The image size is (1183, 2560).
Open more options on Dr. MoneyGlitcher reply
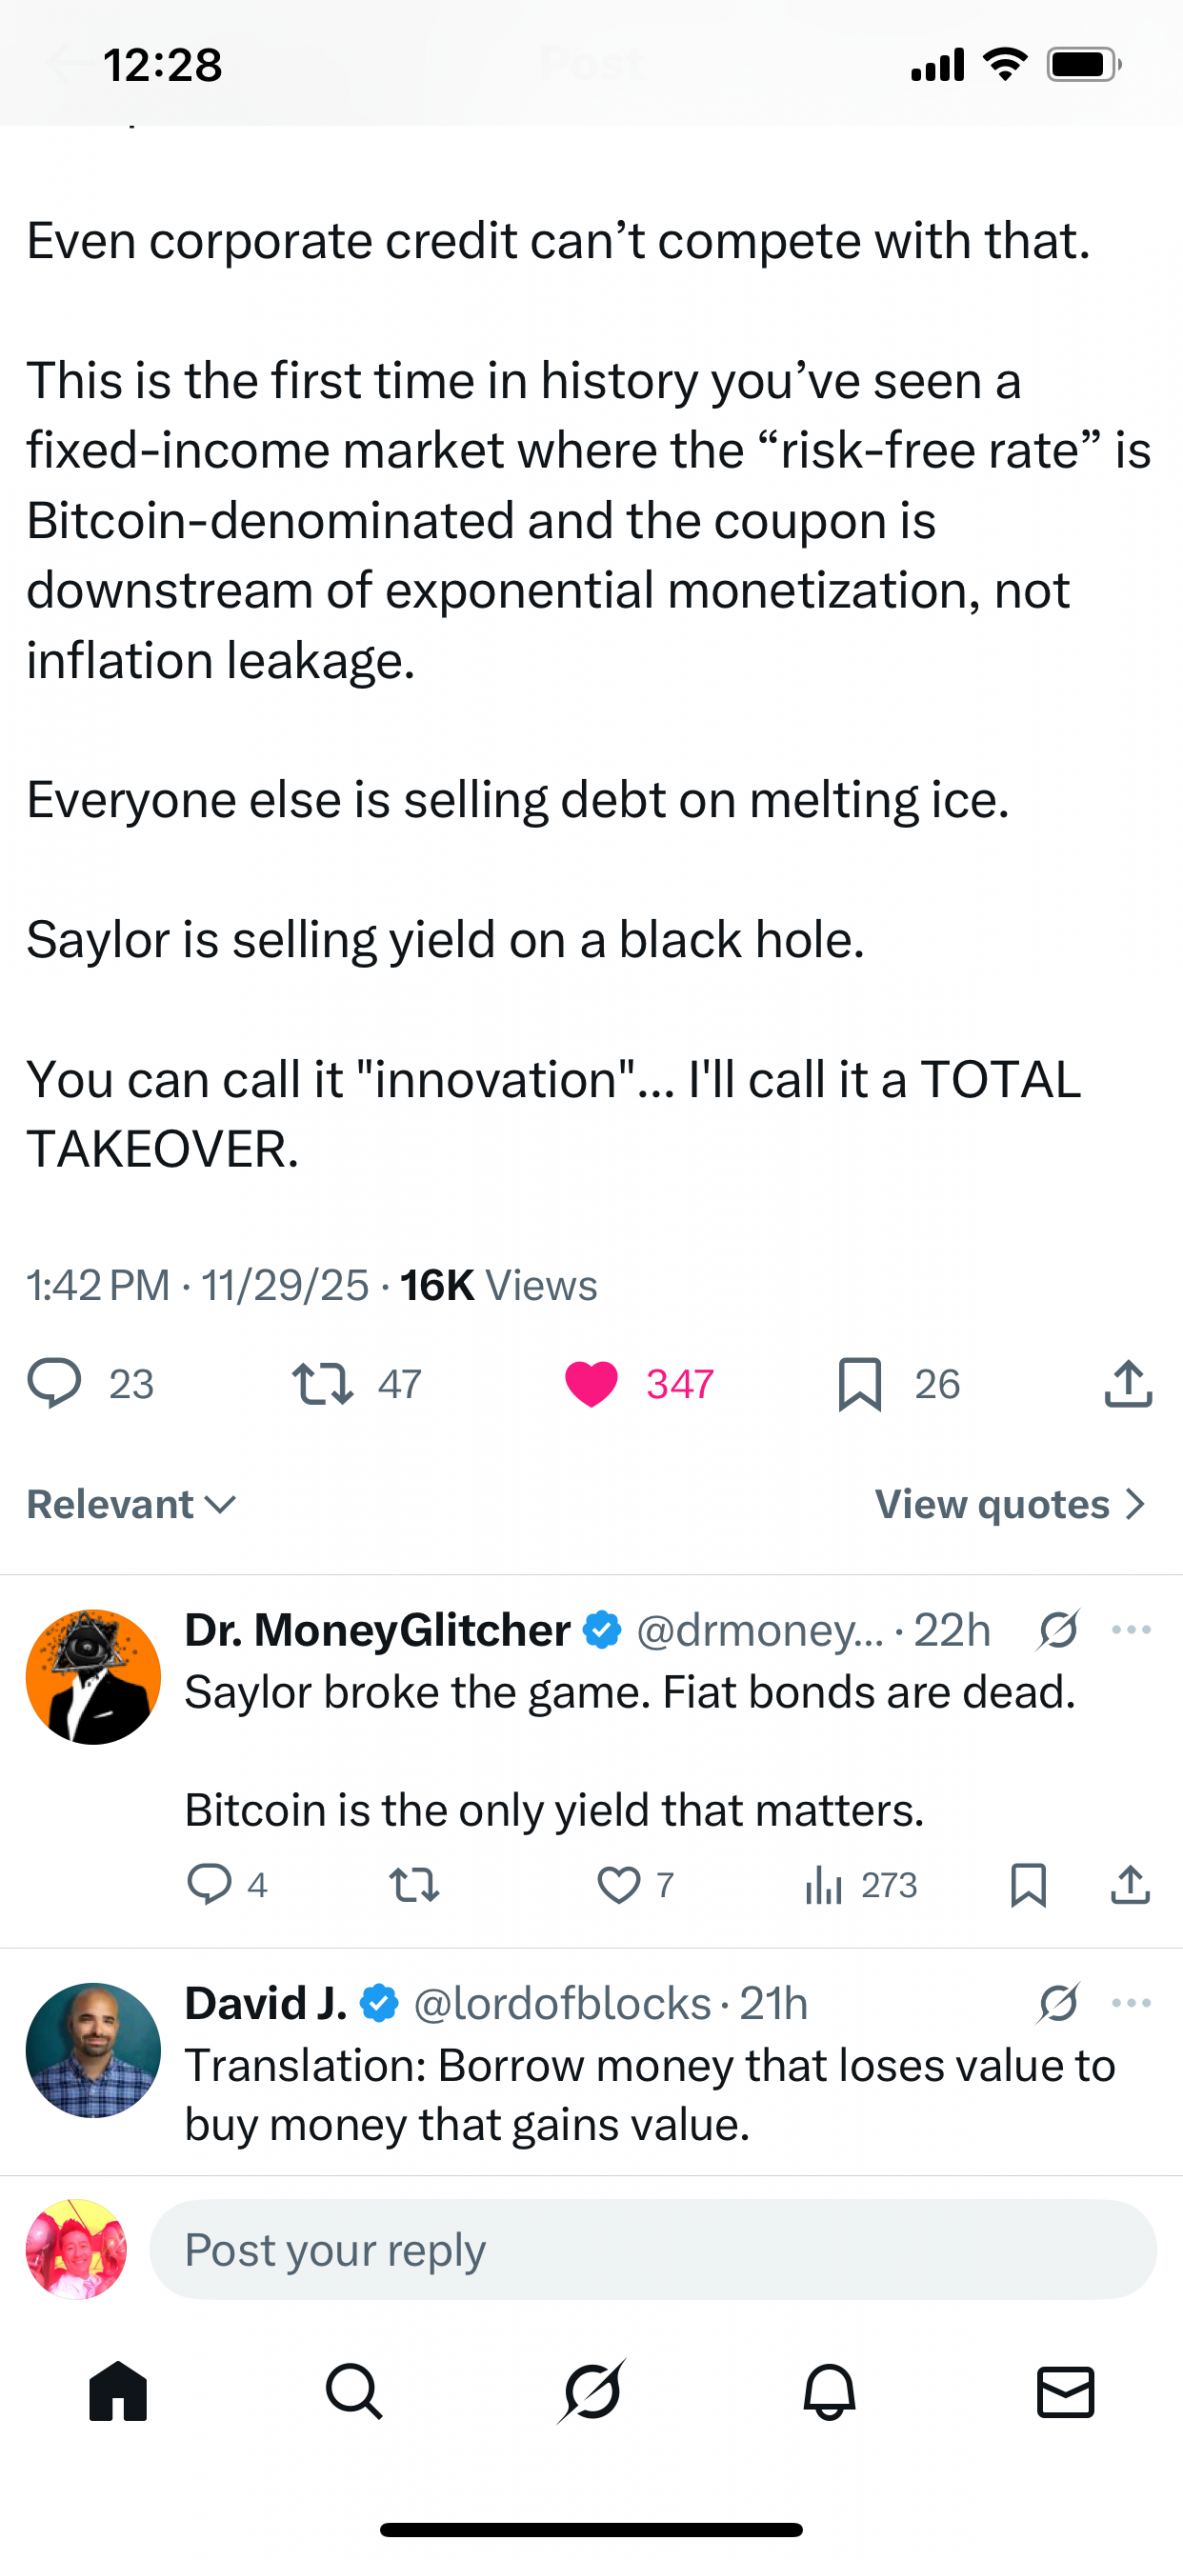pos(1130,1630)
